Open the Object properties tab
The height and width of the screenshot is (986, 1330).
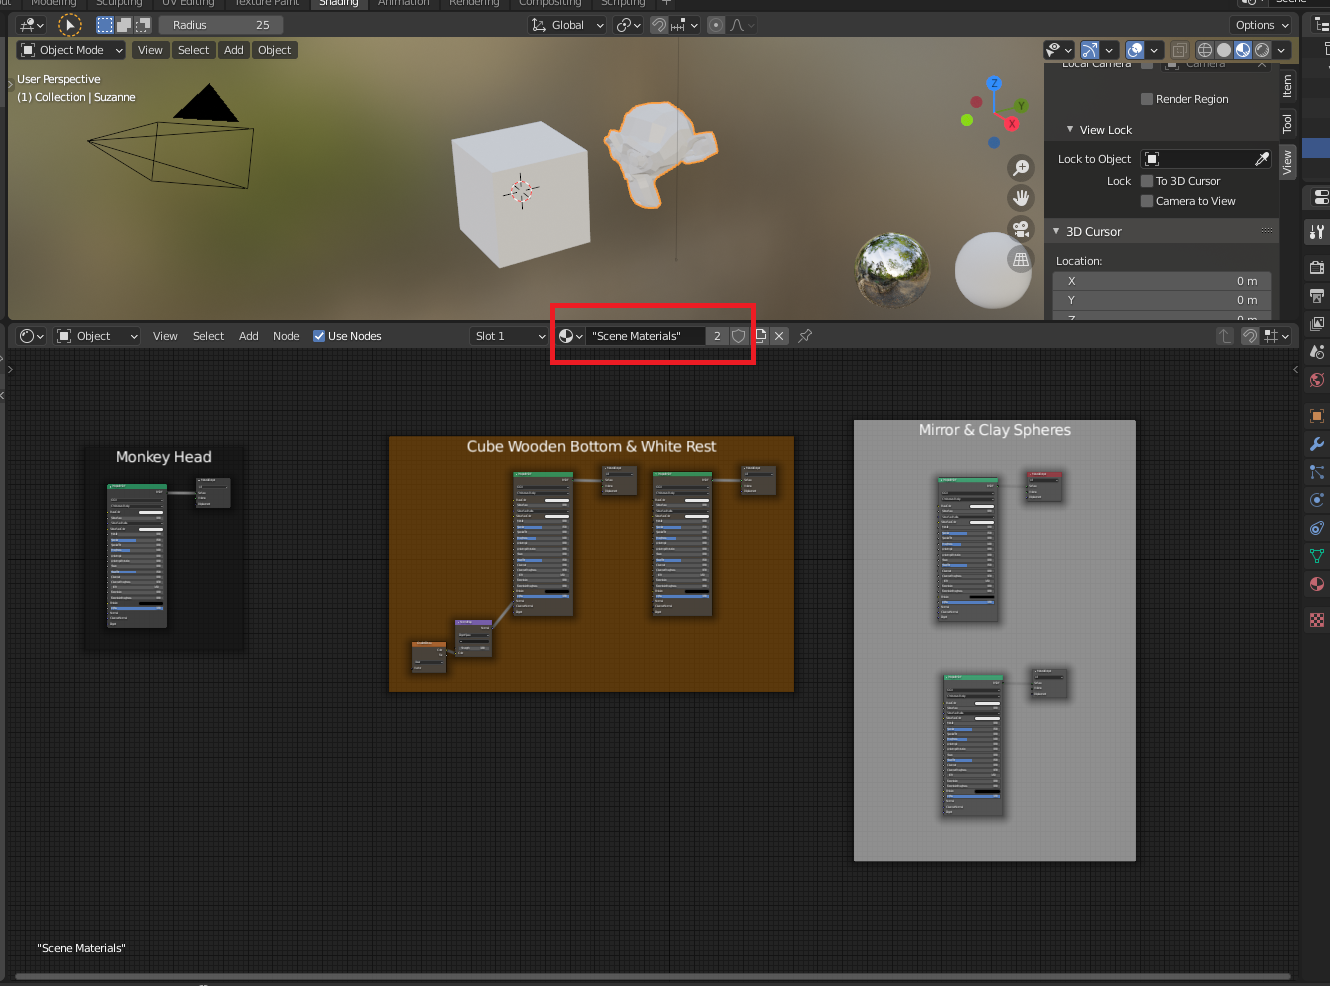pyautogui.click(x=1317, y=415)
